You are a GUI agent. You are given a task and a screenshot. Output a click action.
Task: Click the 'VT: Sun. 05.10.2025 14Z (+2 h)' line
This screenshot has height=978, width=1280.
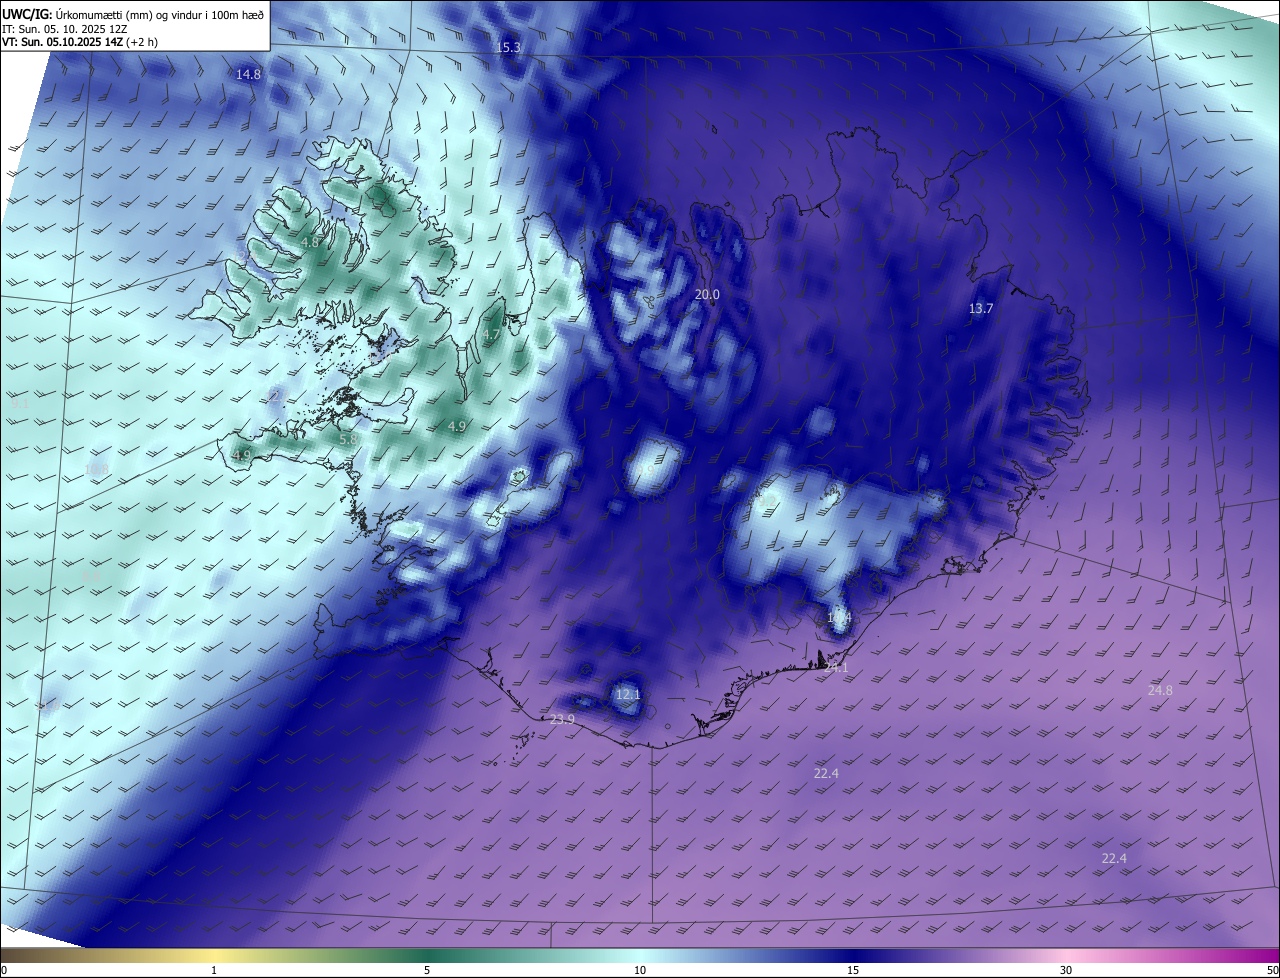point(80,42)
